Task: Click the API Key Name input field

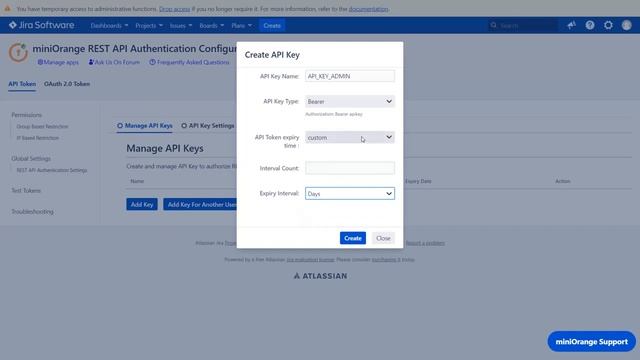Action: 350,76
